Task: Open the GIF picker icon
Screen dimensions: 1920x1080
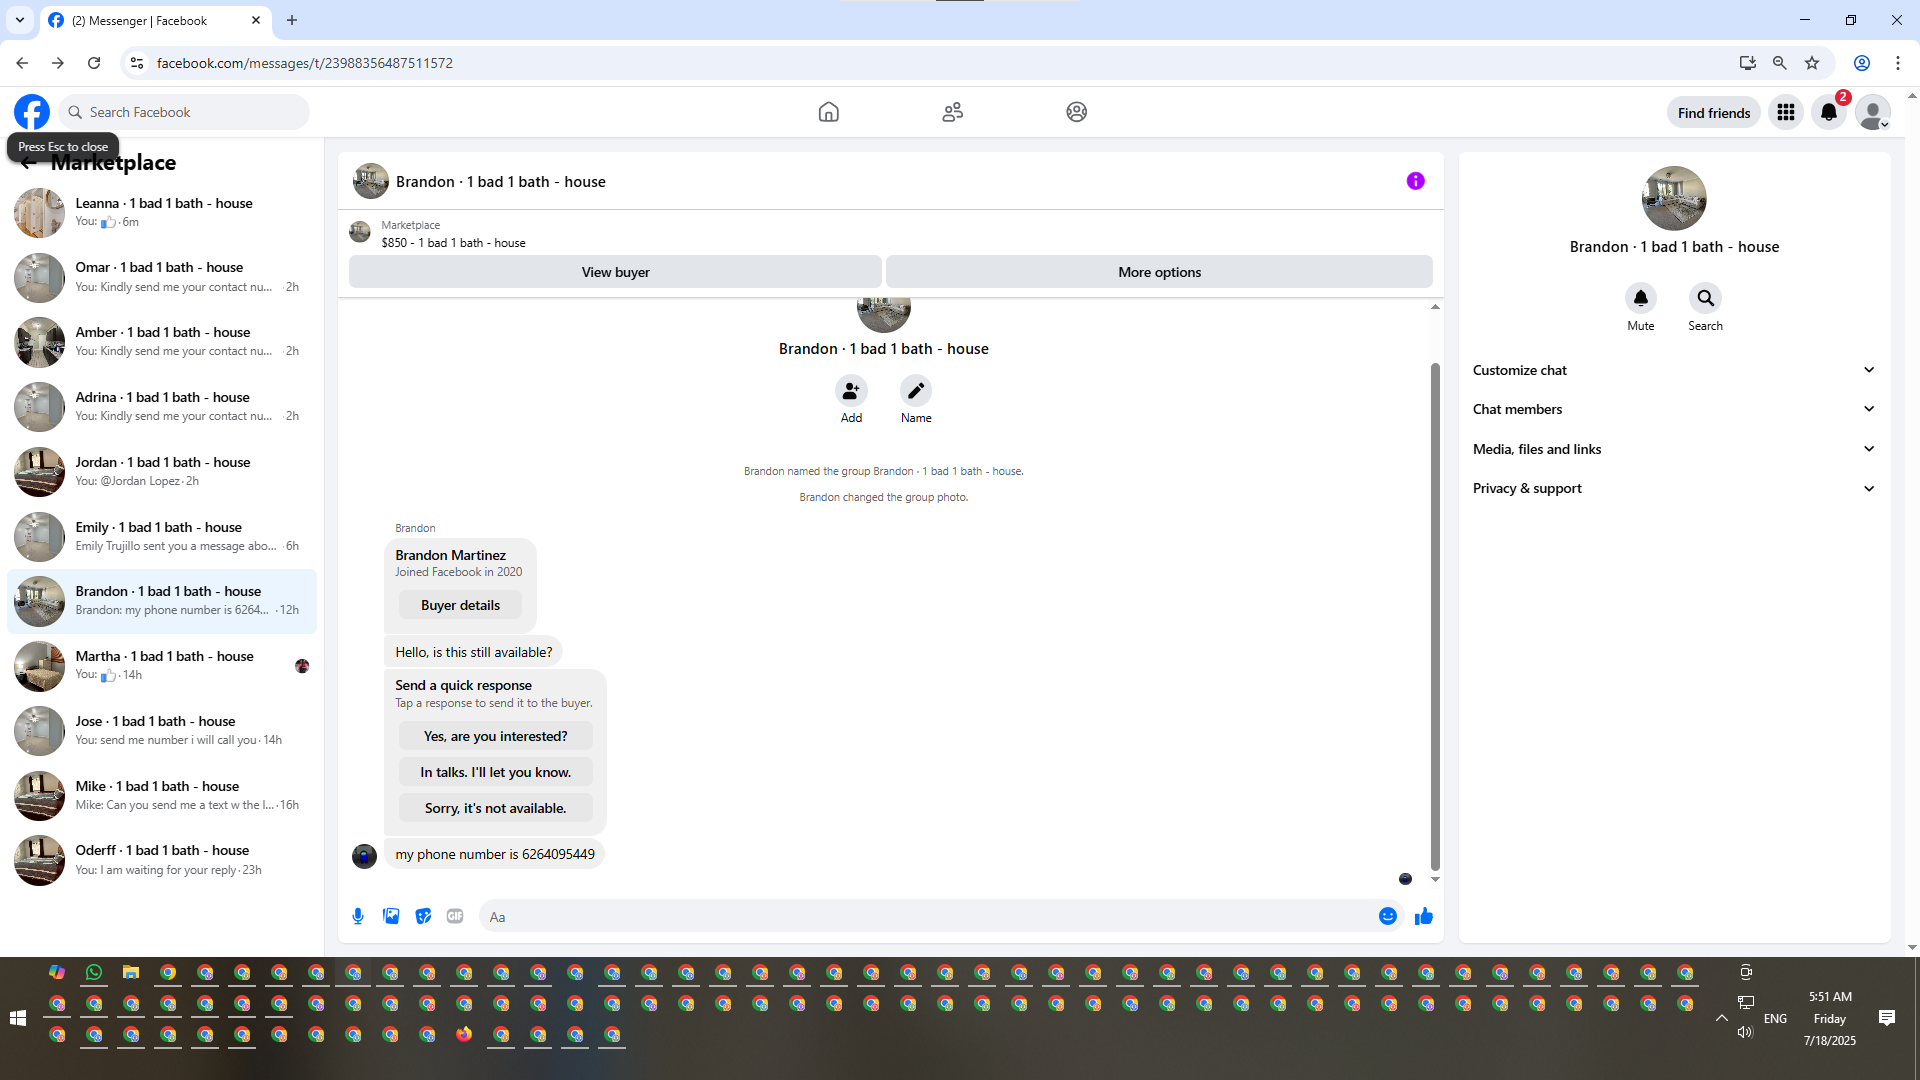Action: [x=455, y=916]
